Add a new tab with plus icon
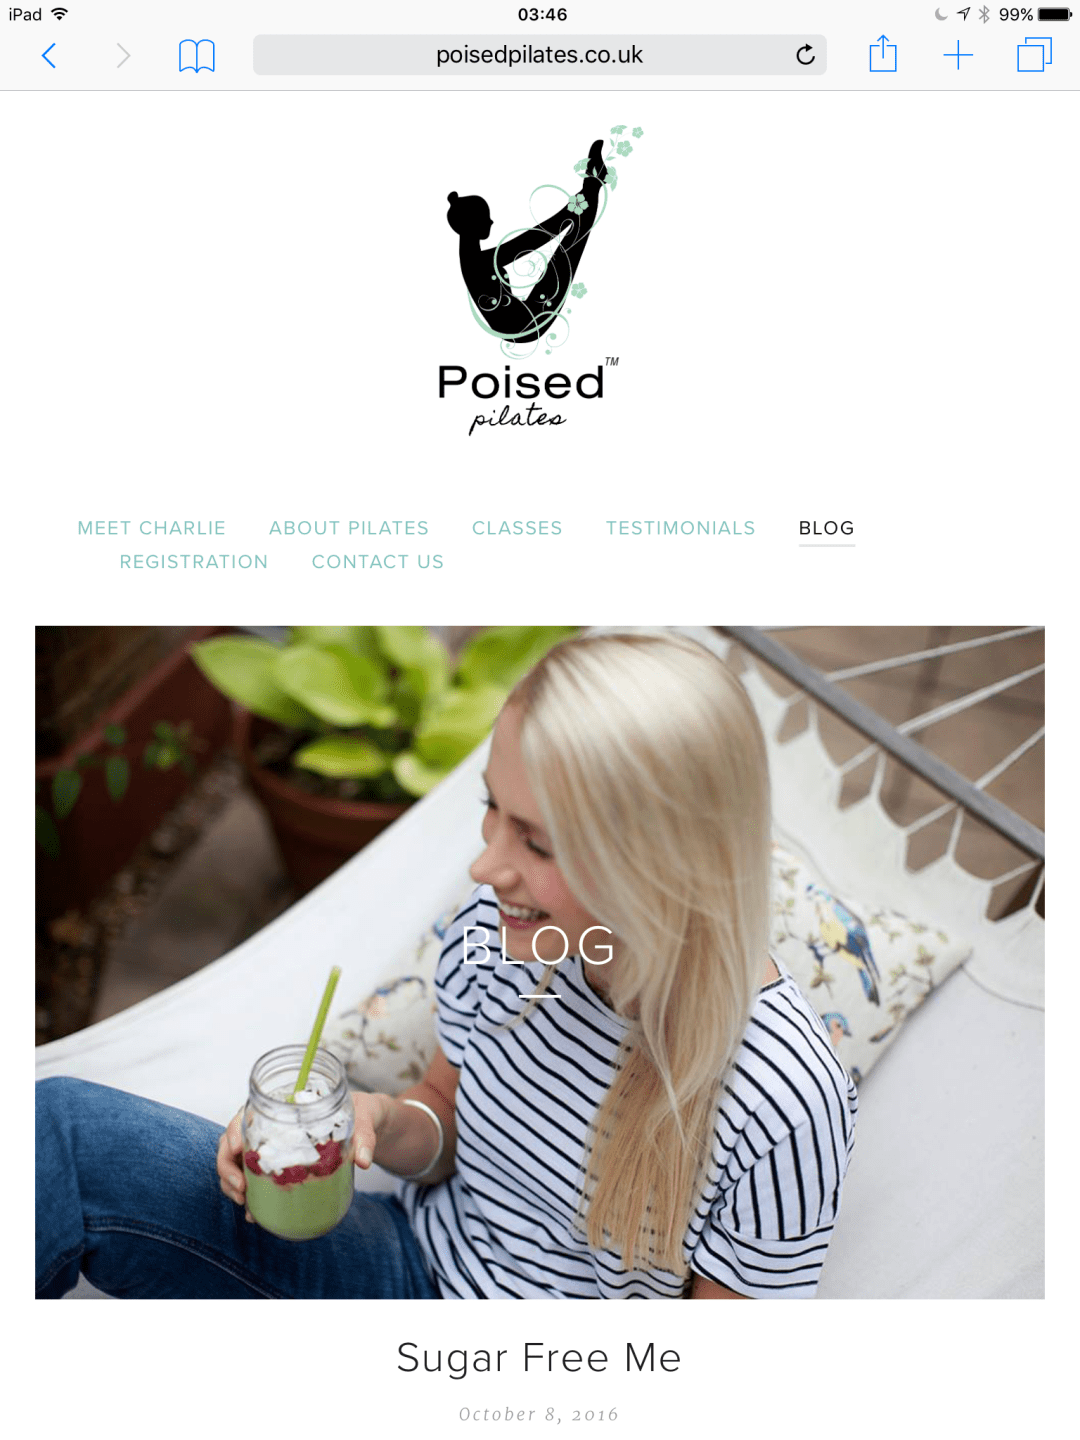 tap(958, 55)
